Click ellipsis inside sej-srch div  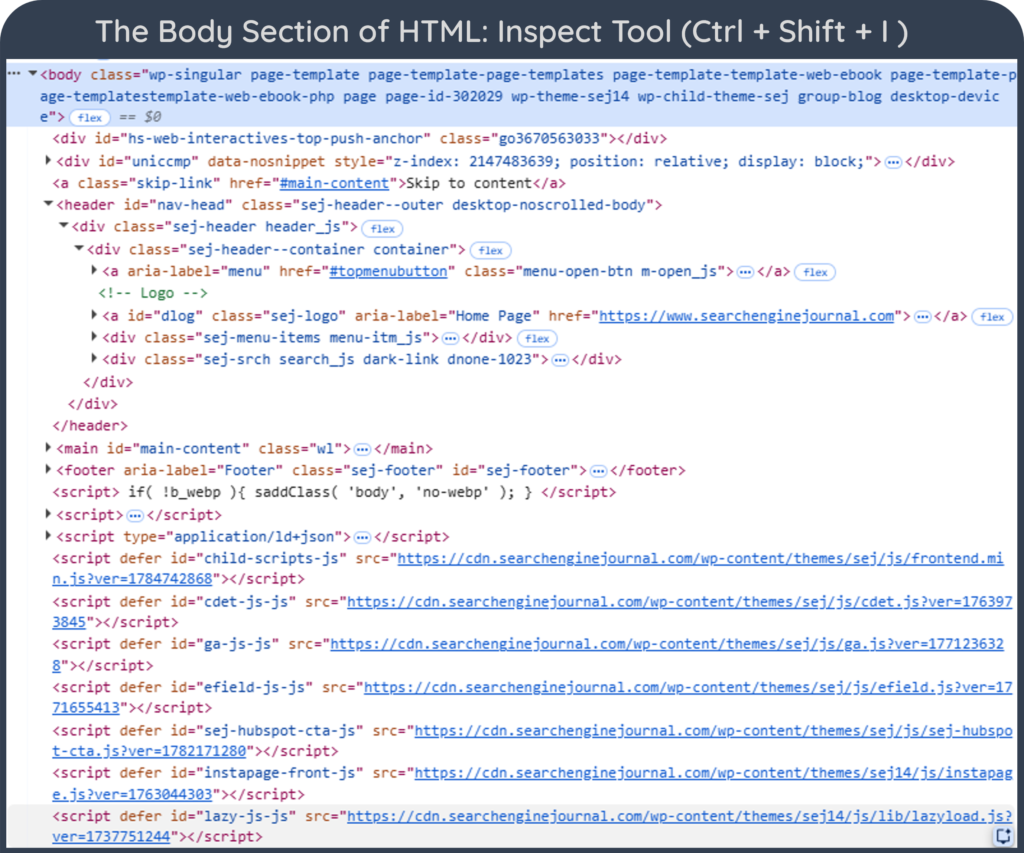pyautogui.click(x=560, y=360)
